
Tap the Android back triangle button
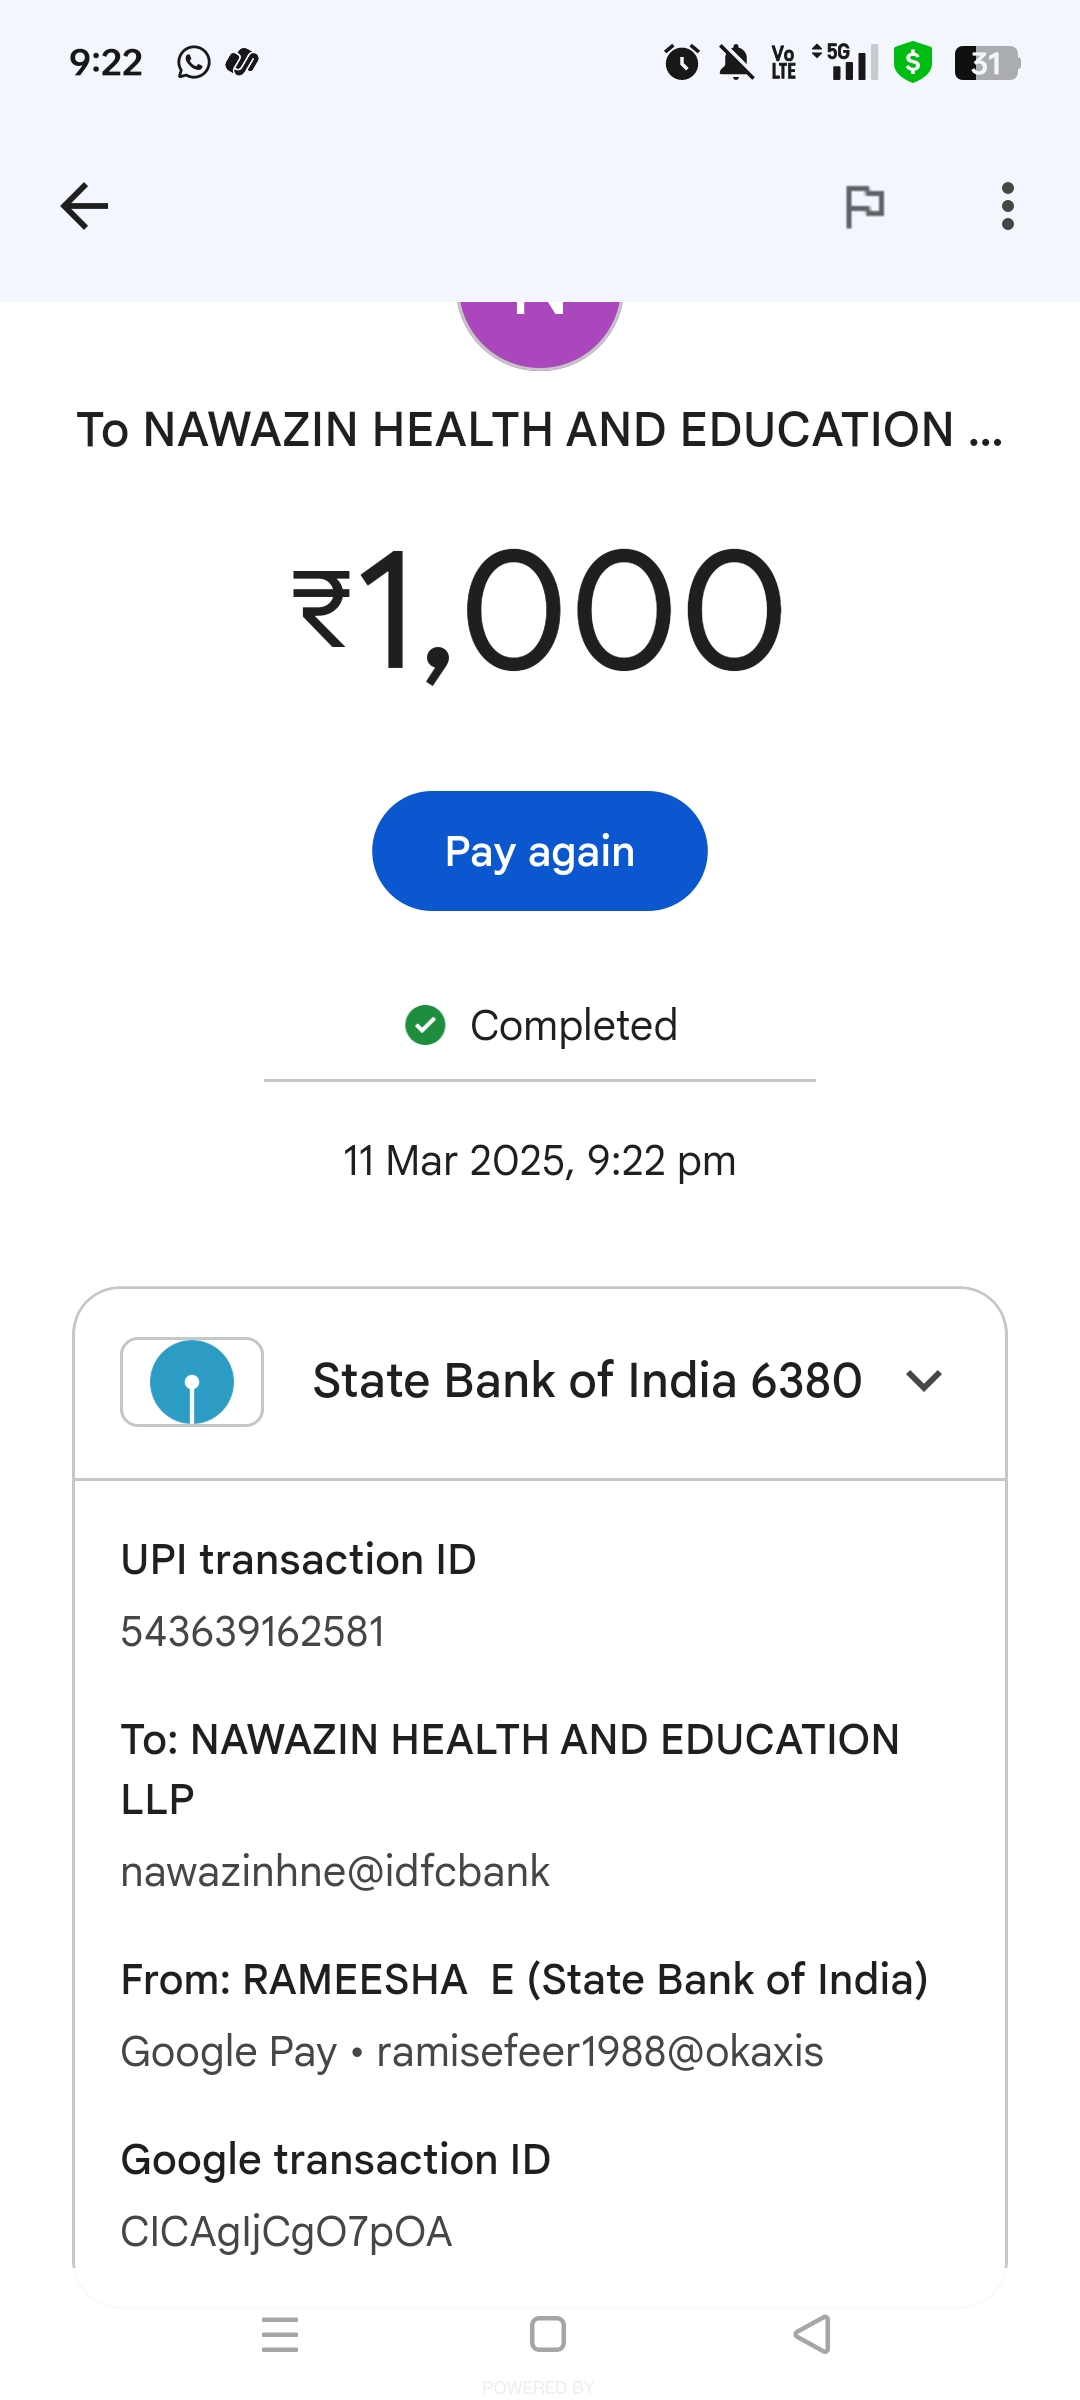(812, 2335)
